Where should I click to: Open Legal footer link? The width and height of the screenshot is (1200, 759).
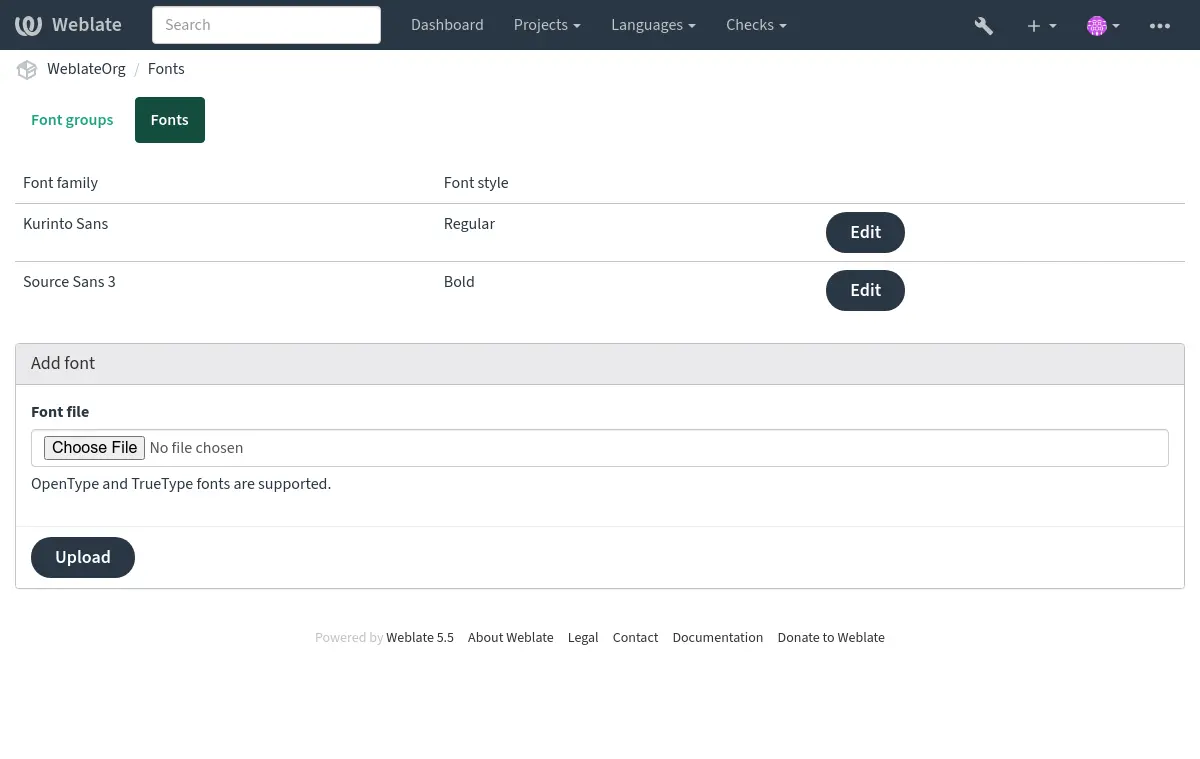click(583, 638)
